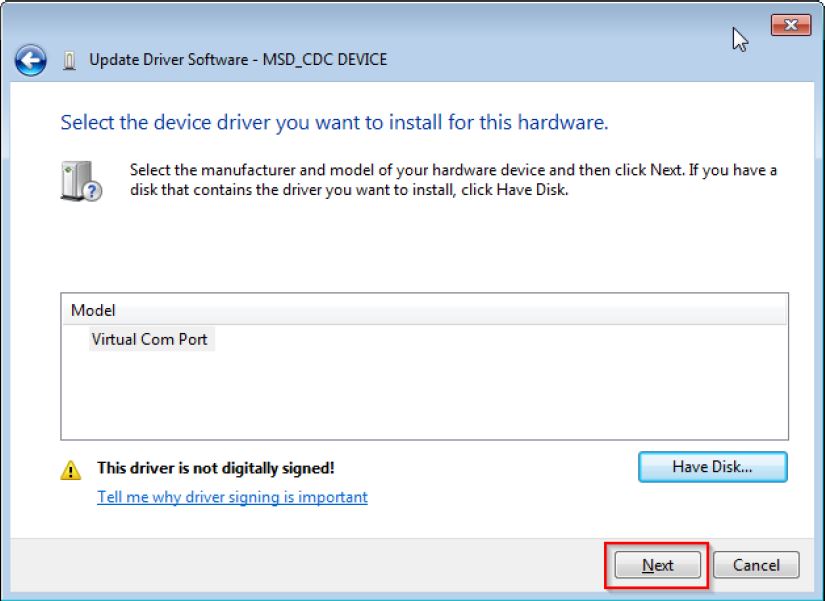
Task: Click the blue heading about selecting device driver
Action: coord(334,123)
